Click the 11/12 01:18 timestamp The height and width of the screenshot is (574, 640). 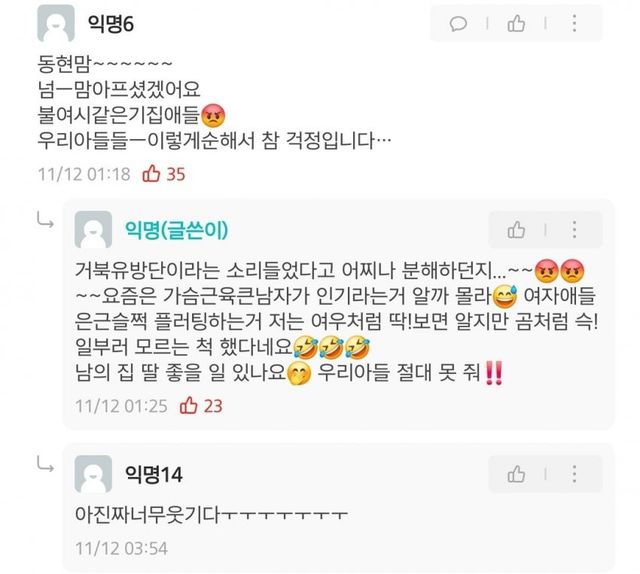(x=84, y=174)
